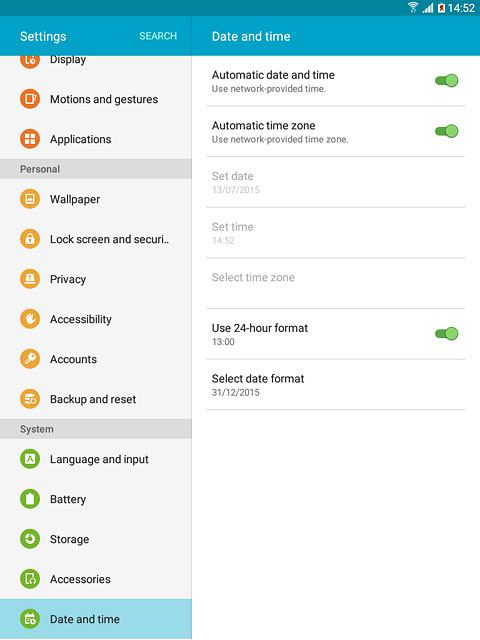Image resolution: width=480 pixels, height=640 pixels.
Task: Open the Applications grid icon
Action: point(30,139)
